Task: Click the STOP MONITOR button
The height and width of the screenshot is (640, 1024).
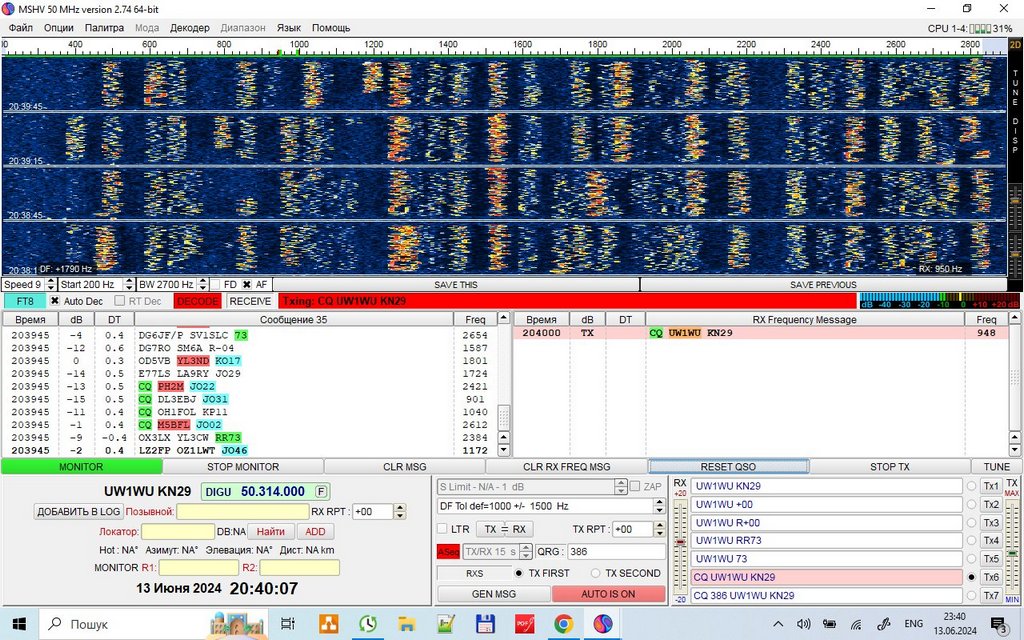Action: point(243,466)
